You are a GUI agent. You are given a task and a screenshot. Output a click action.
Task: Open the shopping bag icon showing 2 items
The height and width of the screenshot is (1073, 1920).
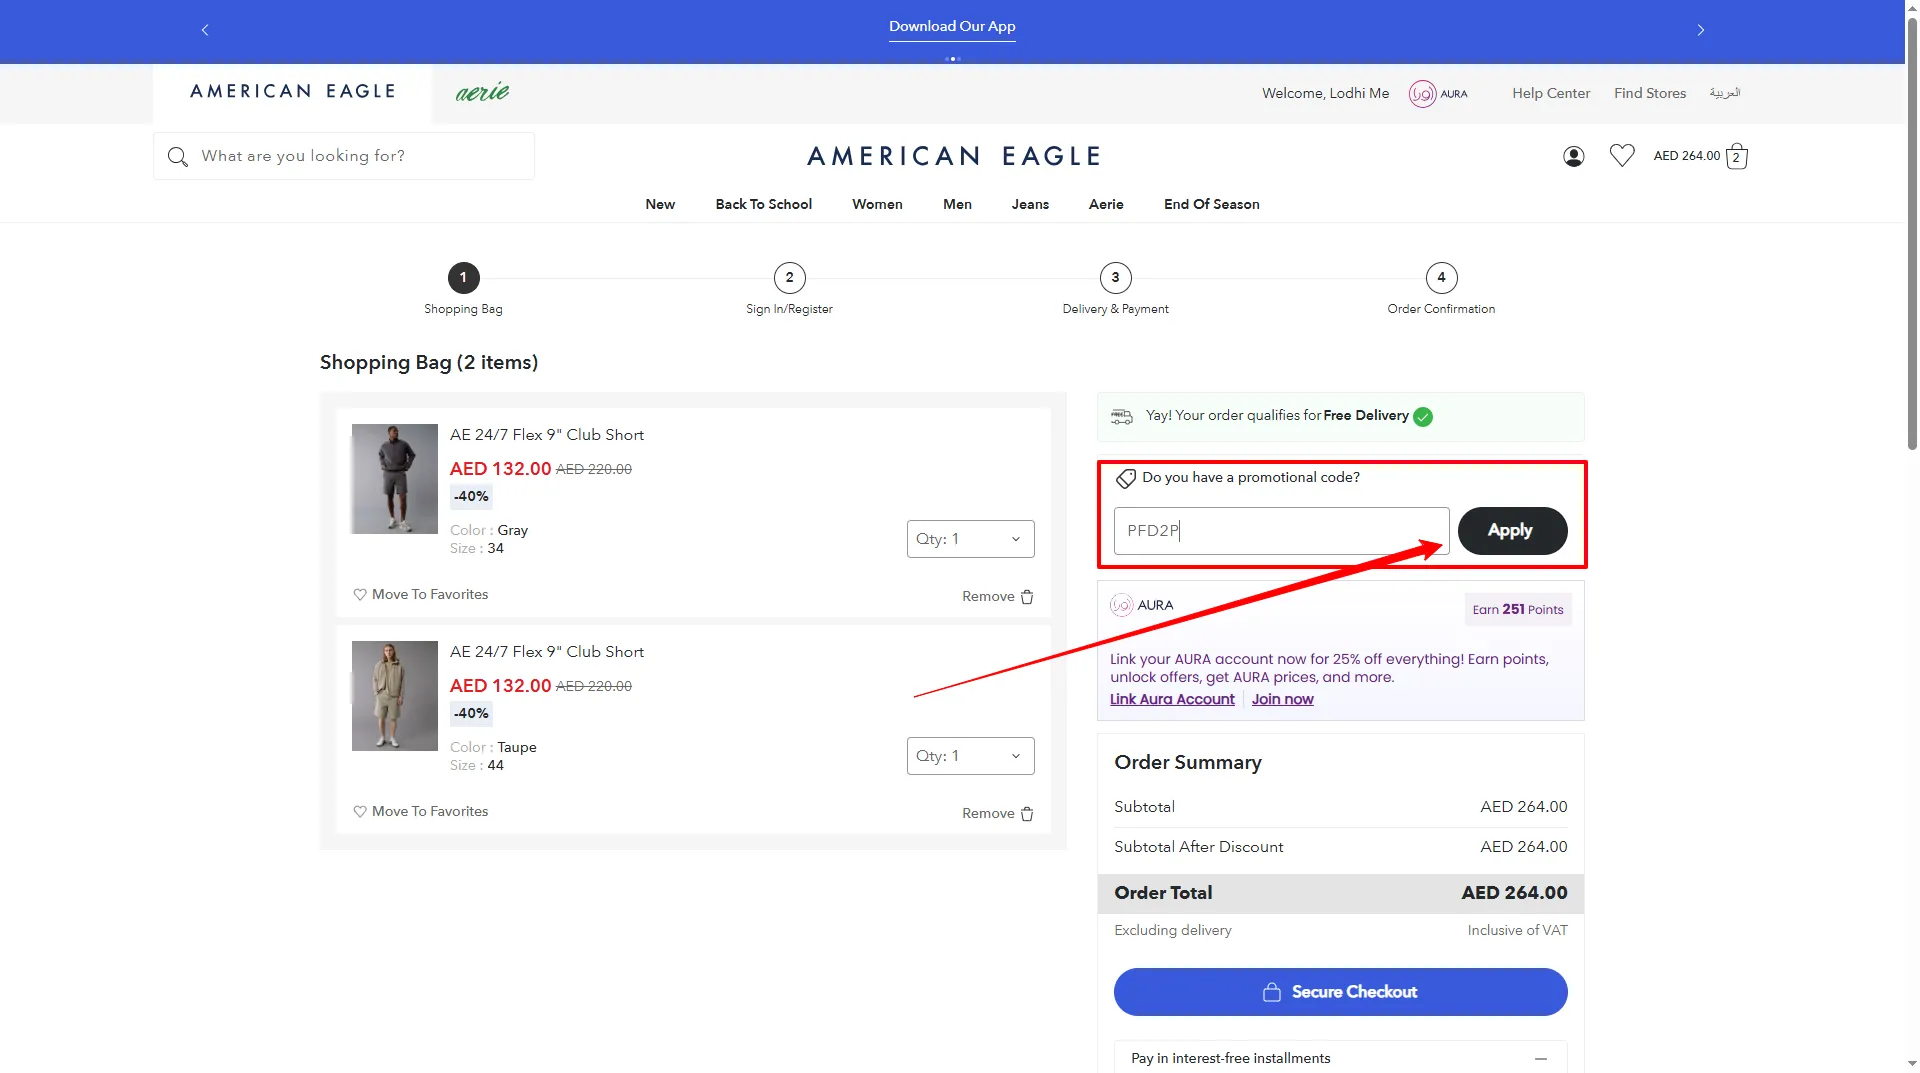coord(1737,156)
